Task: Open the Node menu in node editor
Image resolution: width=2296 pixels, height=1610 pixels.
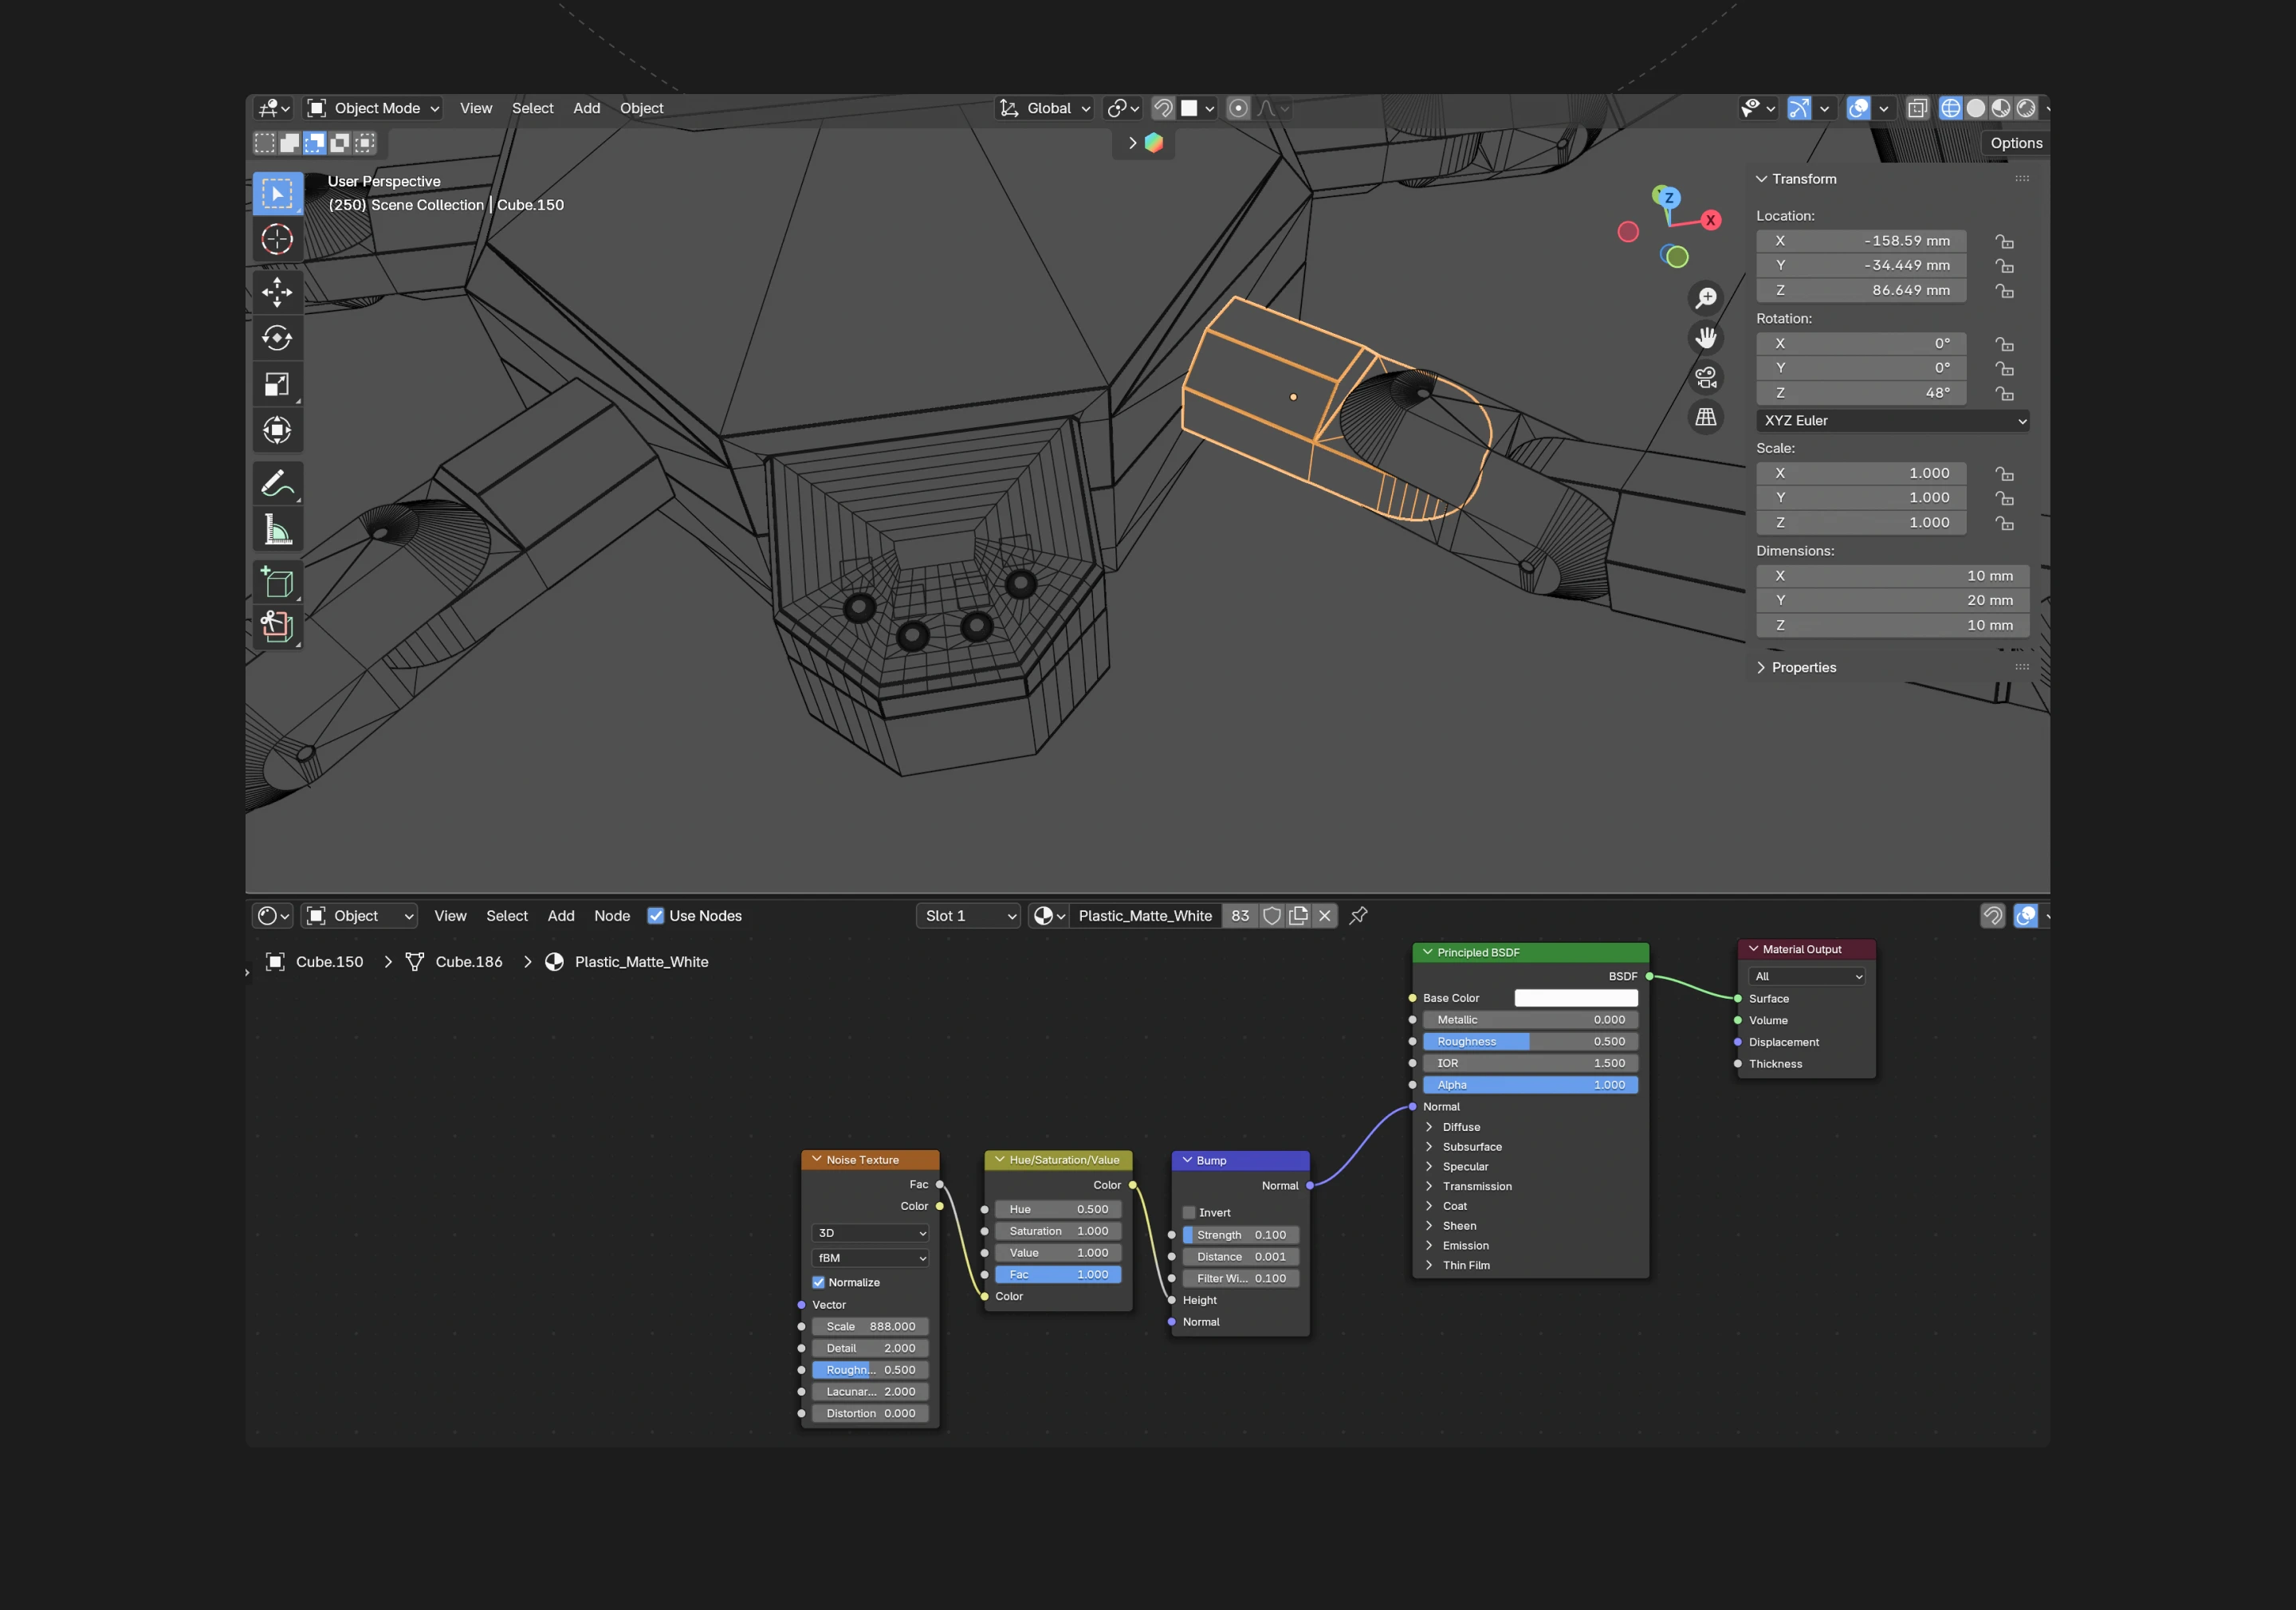Action: (x=611, y=916)
